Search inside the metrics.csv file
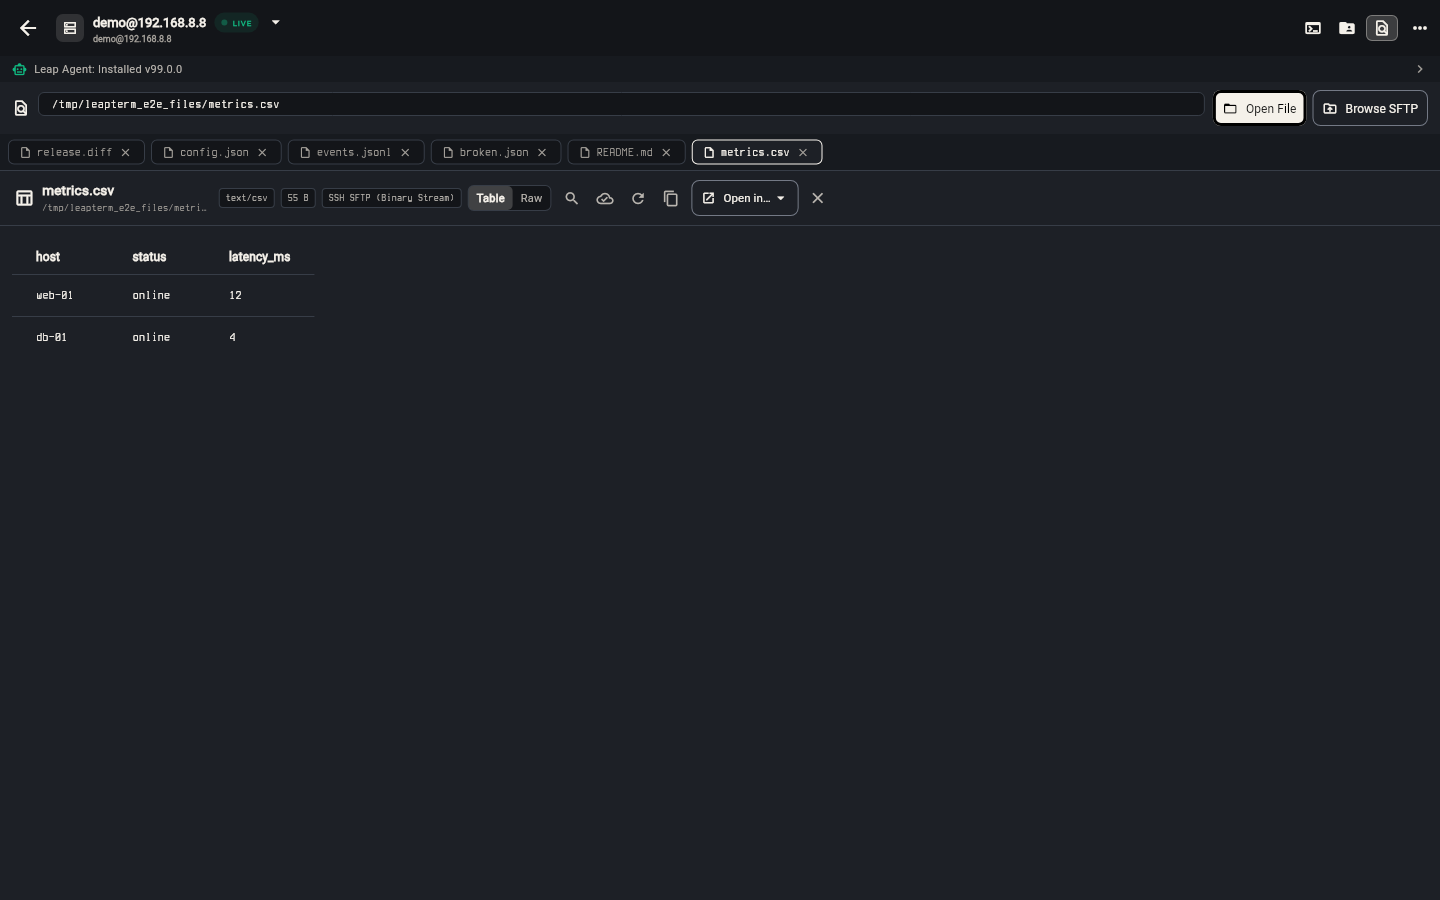This screenshot has height=900, width=1440. [x=572, y=198]
